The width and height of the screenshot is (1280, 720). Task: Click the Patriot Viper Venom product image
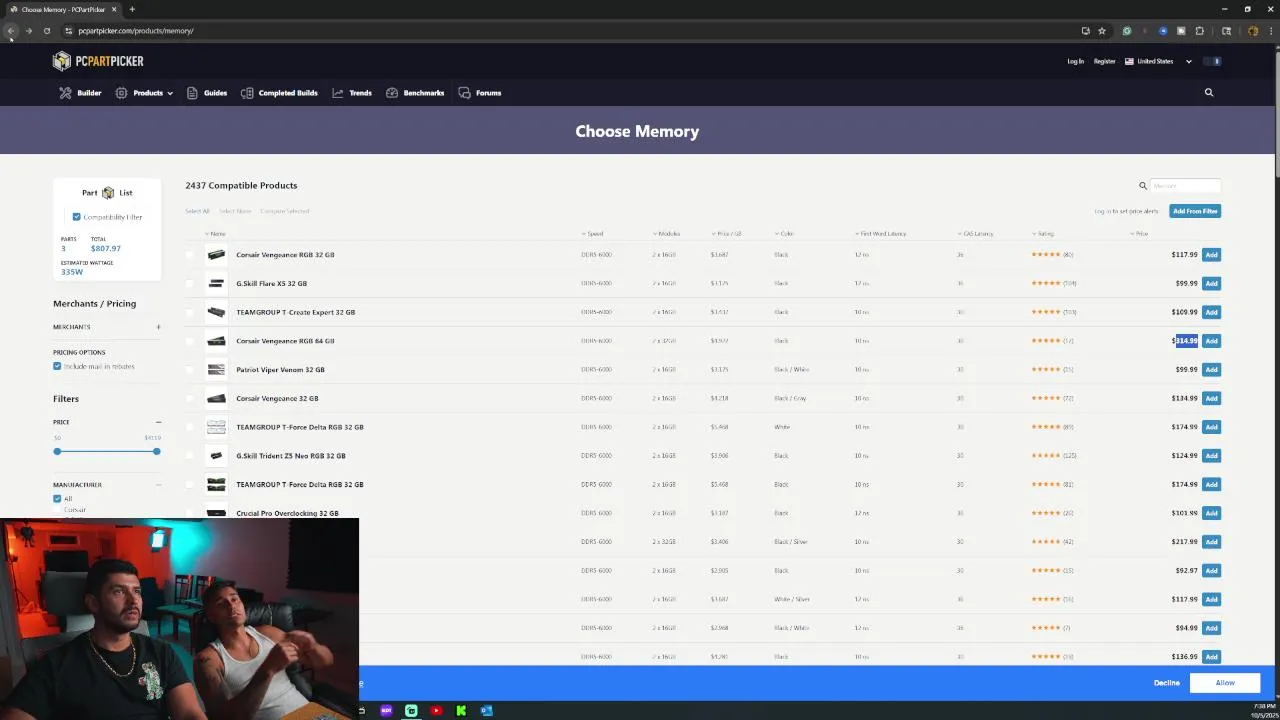[x=216, y=370]
